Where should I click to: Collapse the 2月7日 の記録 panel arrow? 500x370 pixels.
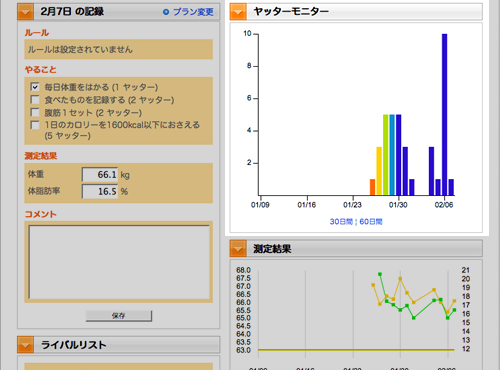pyautogui.click(x=26, y=12)
